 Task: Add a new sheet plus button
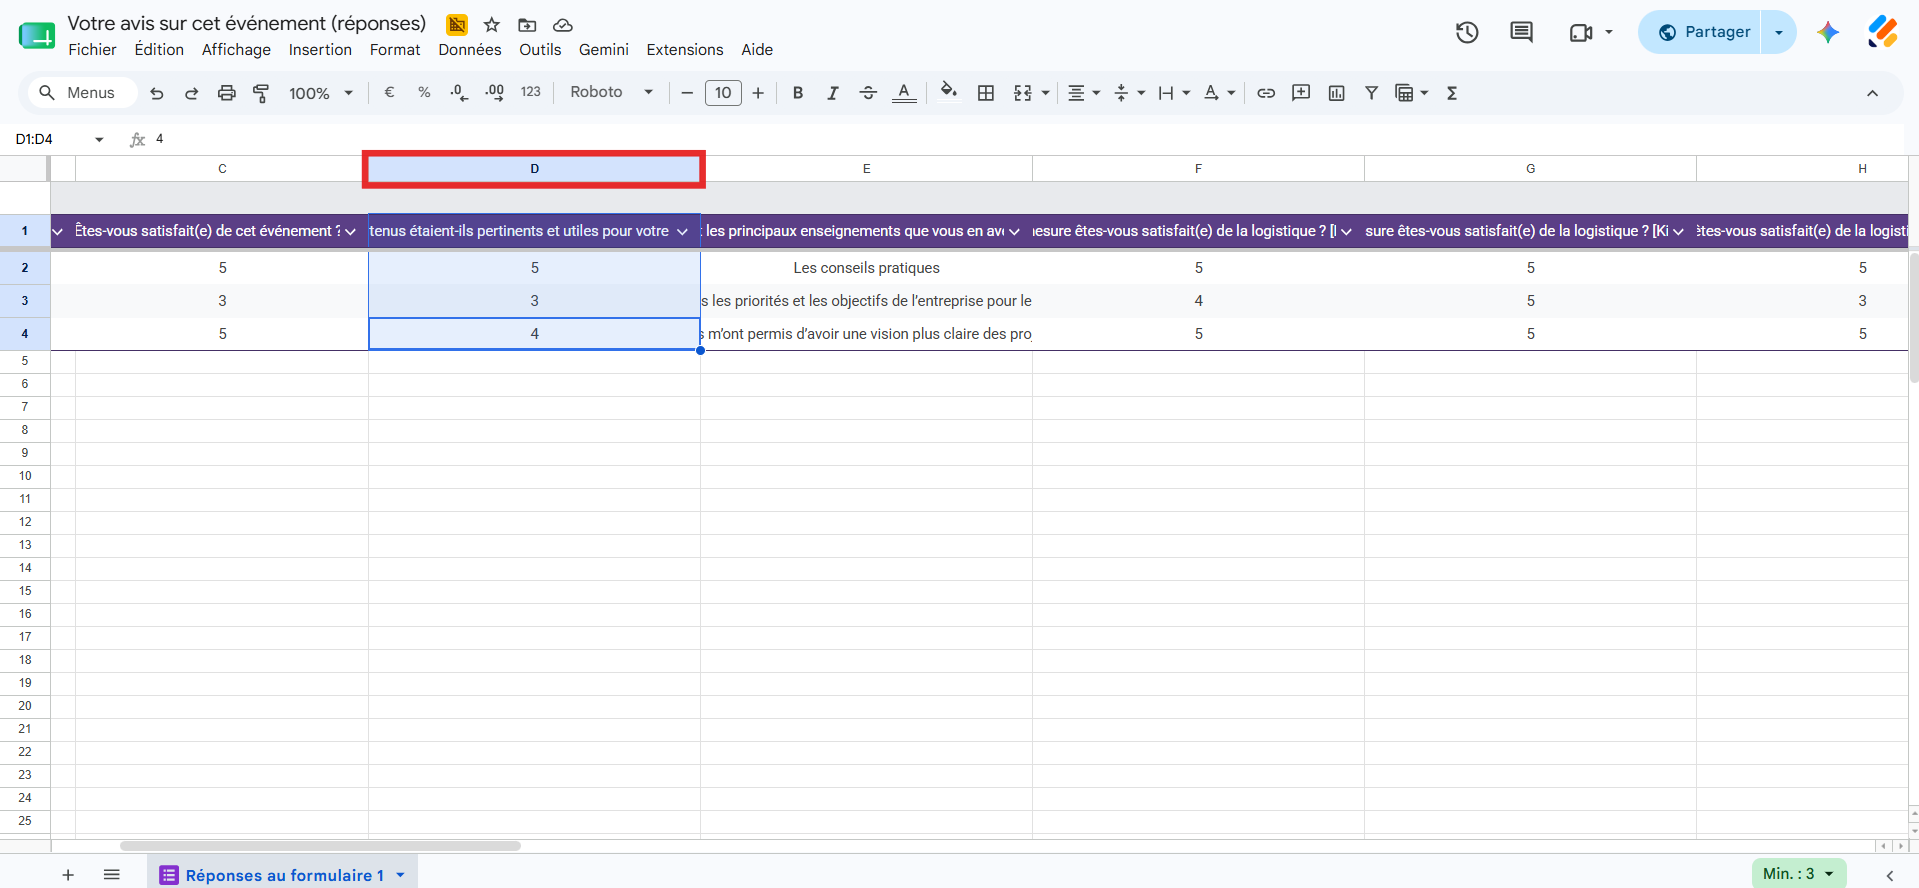tap(68, 875)
